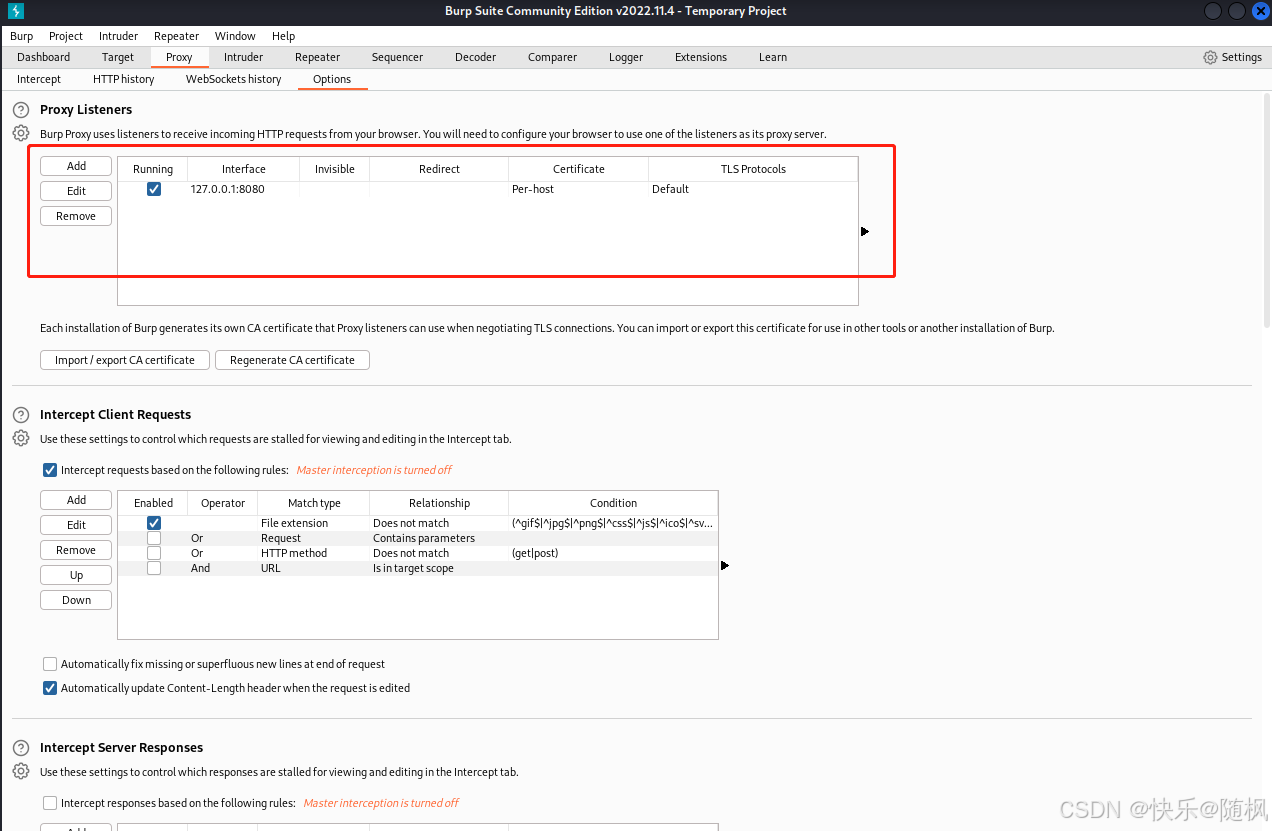Open the Proxy Listeners settings gear

point(21,133)
